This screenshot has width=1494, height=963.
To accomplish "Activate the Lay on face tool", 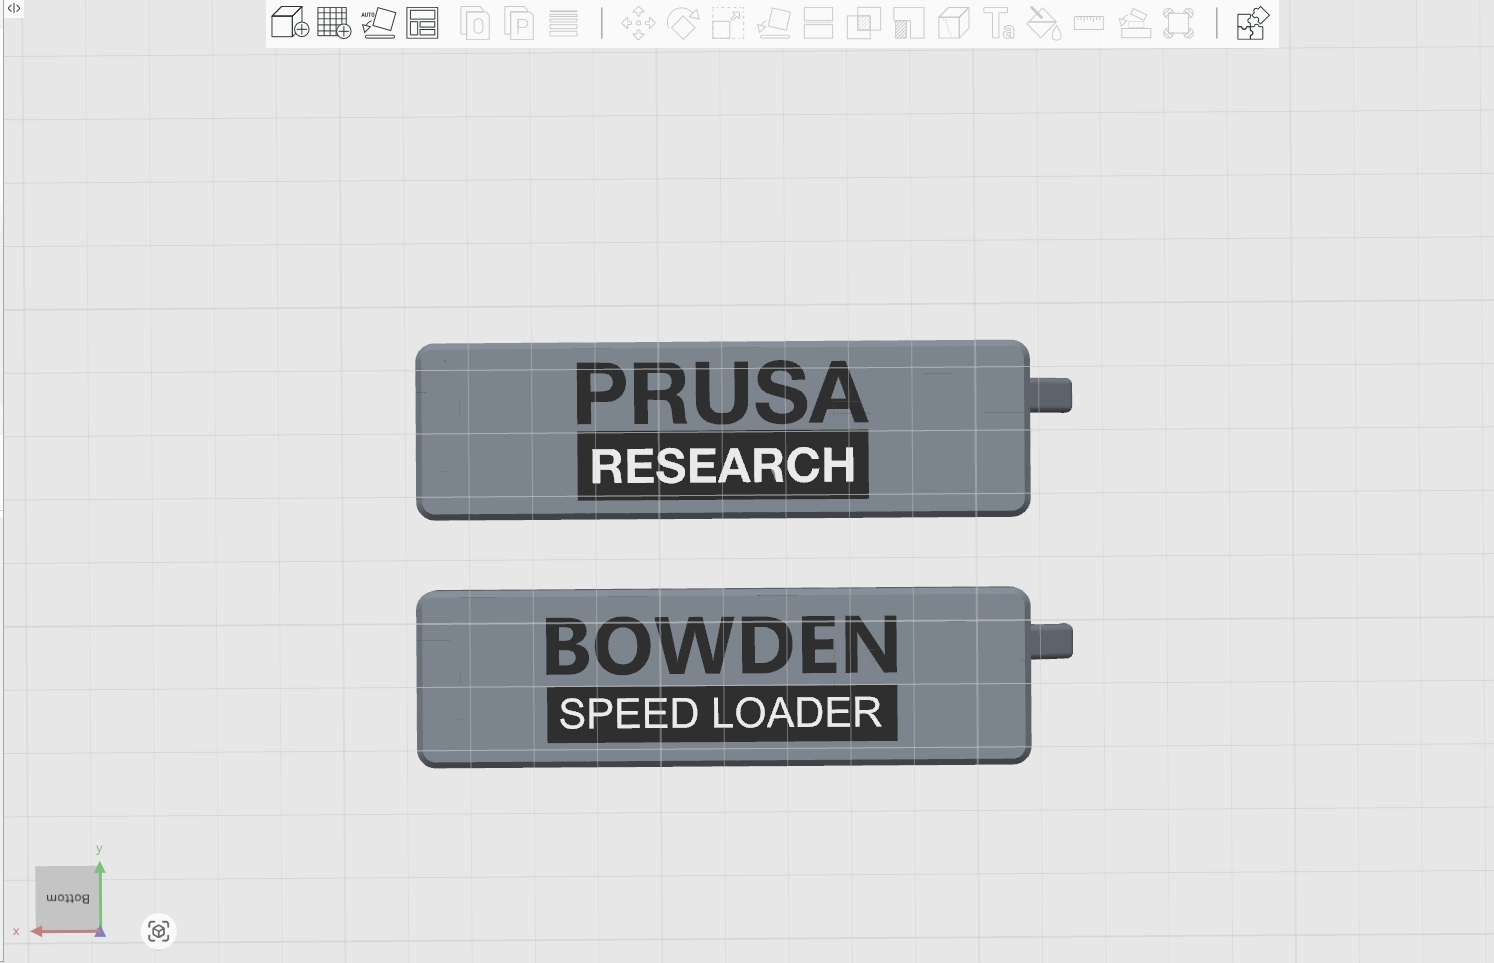I will tap(773, 23).
